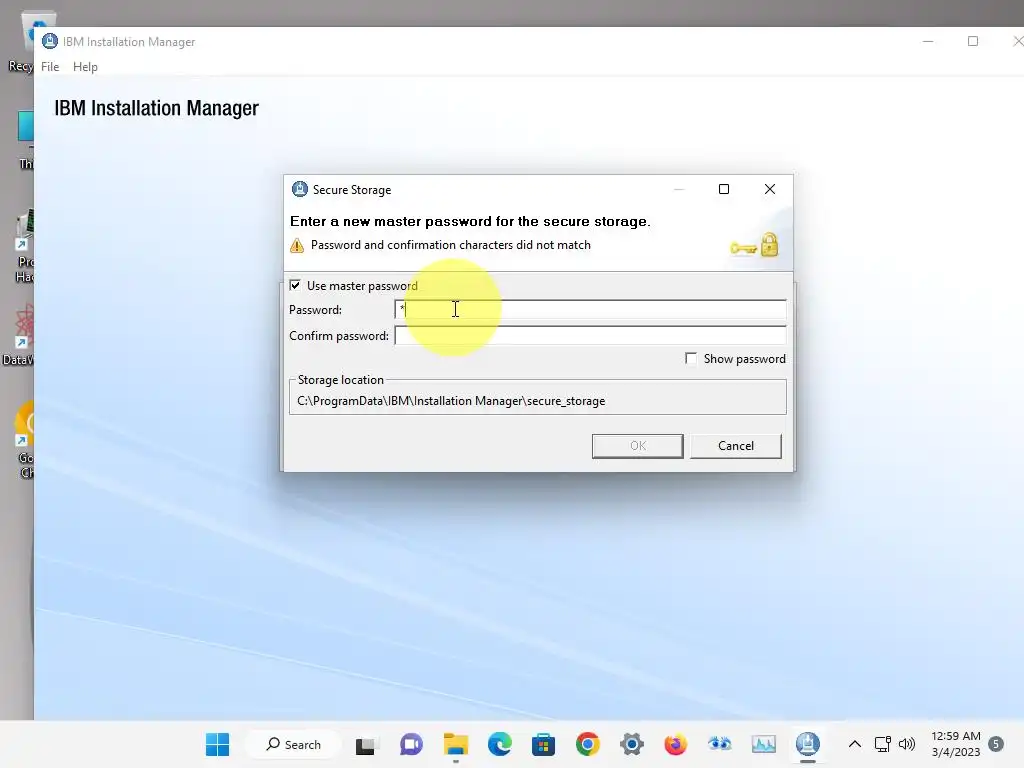The image size is (1024, 768).
Task: Click into the Password input field
Action: 590,310
